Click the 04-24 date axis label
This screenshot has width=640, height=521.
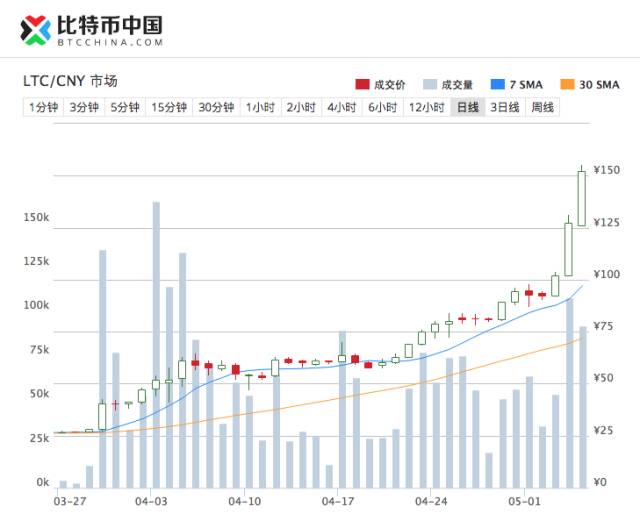tap(431, 501)
